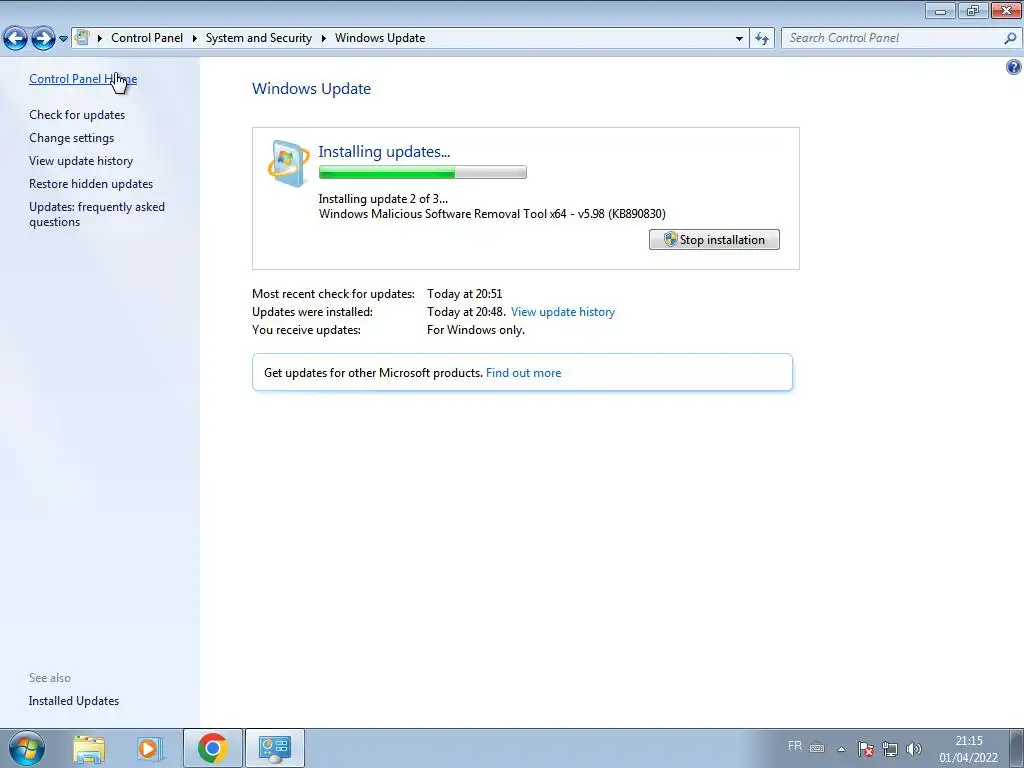Image resolution: width=1024 pixels, height=768 pixels.
Task: Launch Windows Media Player from taskbar
Action: click(x=149, y=748)
